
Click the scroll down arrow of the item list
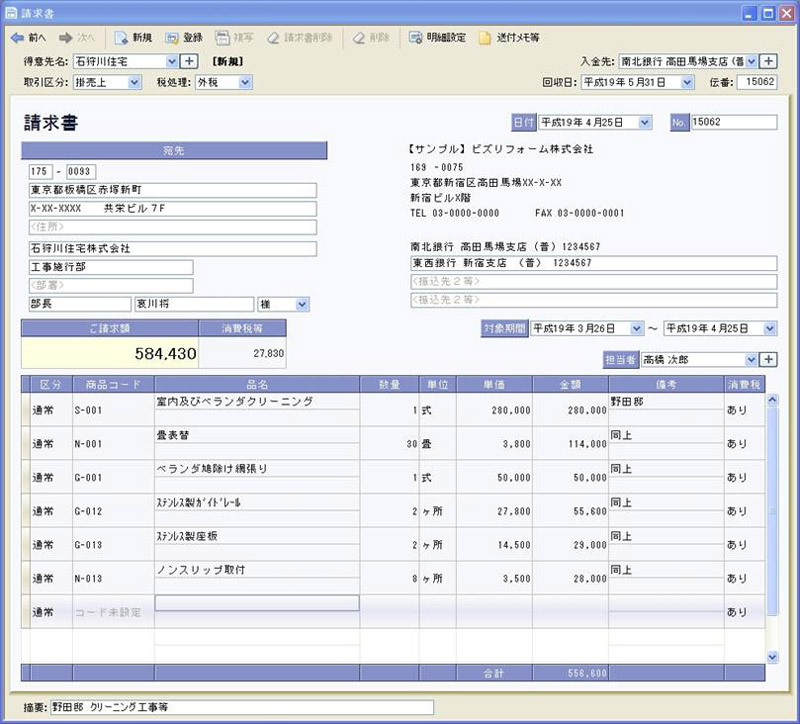(x=771, y=656)
